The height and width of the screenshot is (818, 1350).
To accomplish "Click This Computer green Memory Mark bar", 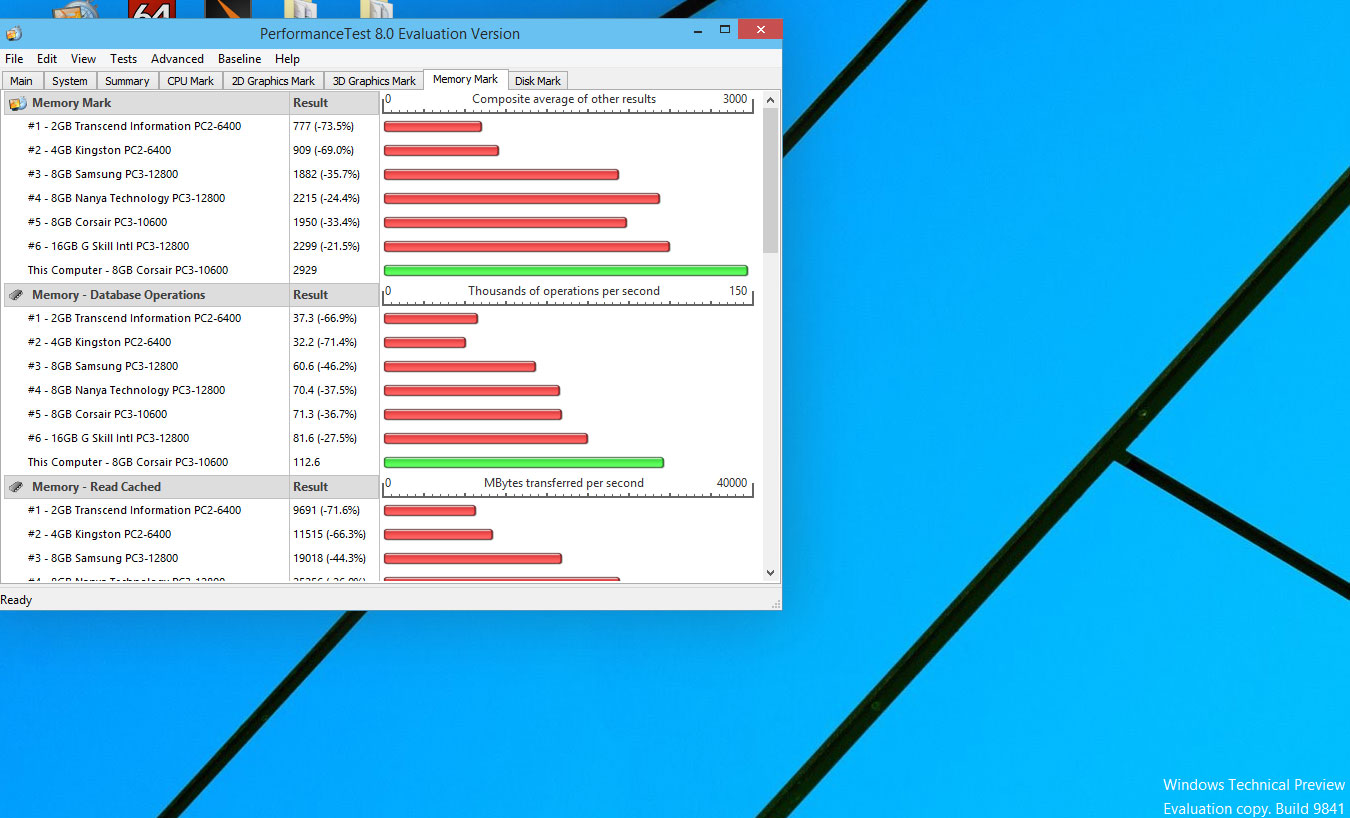I will click(565, 270).
